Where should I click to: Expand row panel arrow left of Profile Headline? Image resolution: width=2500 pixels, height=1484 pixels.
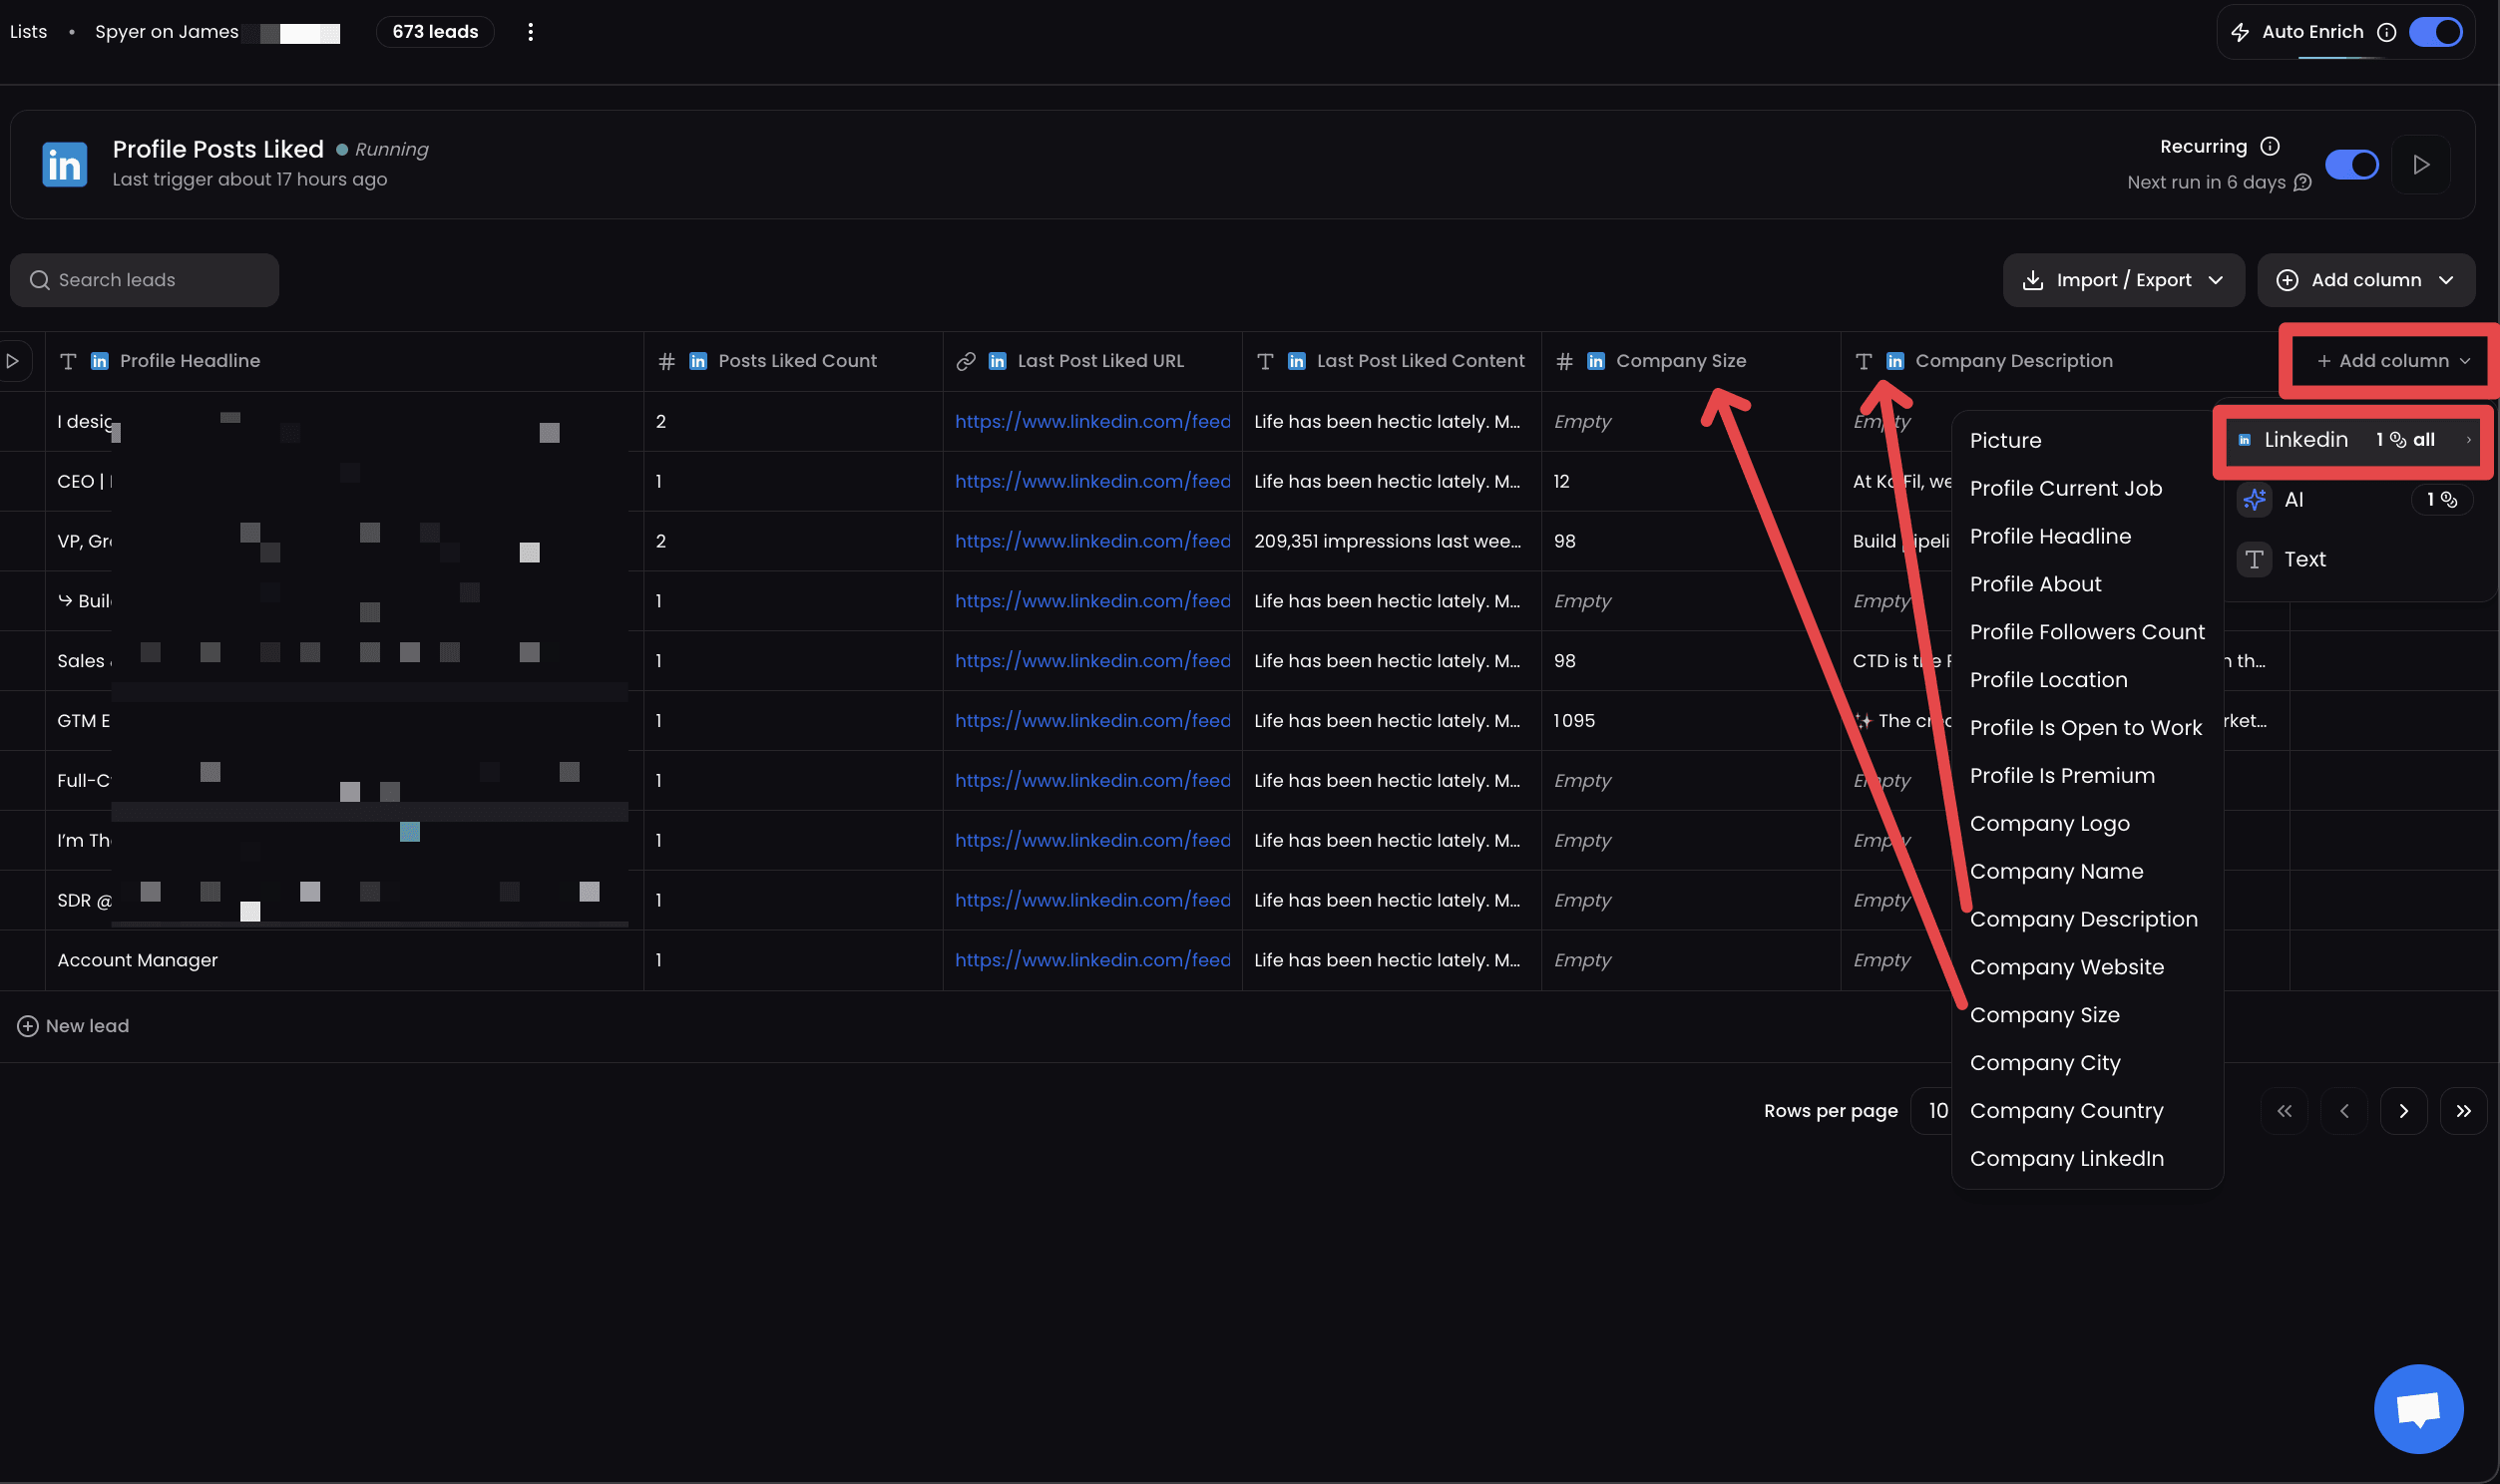point(13,361)
